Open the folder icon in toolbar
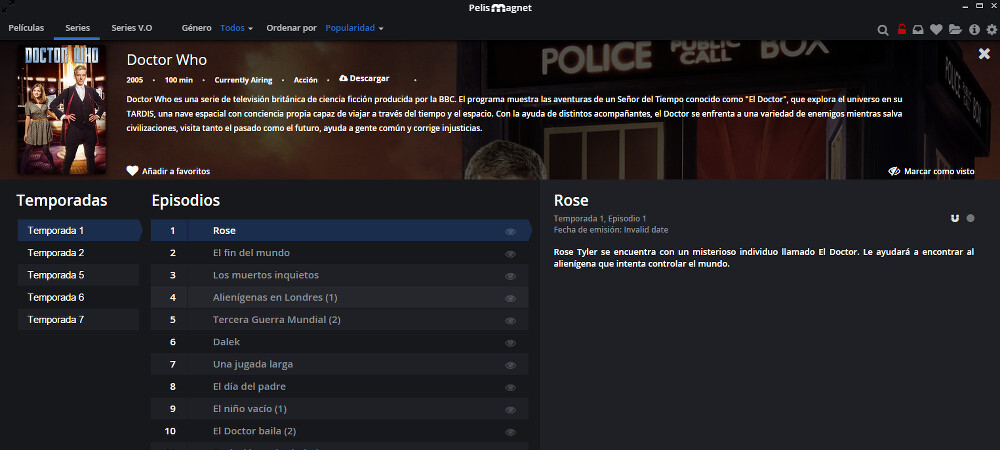 [x=955, y=30]
